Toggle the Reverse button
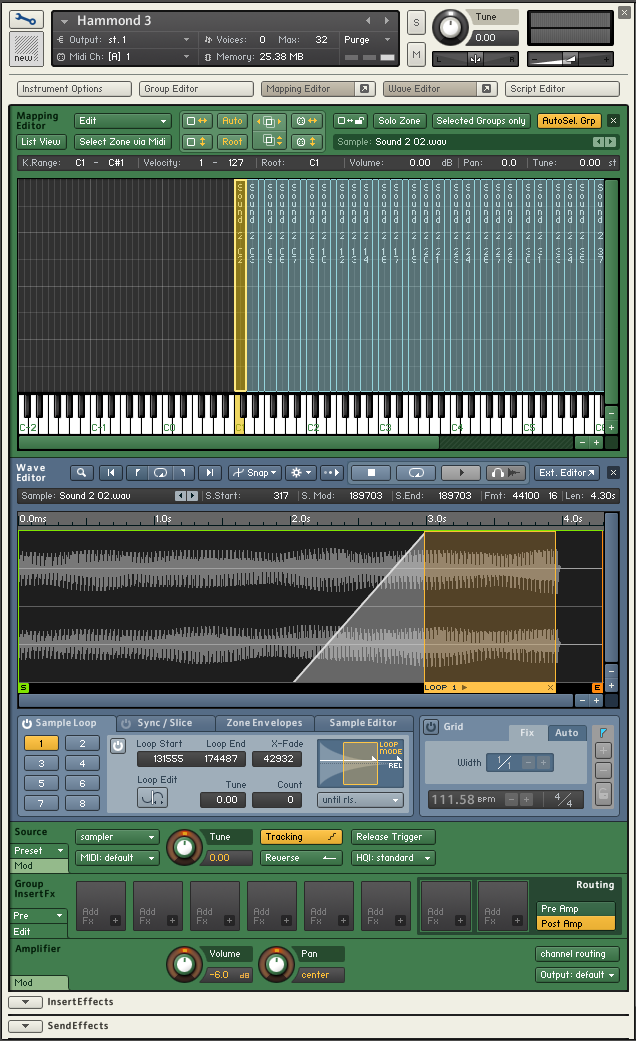This screenshot has width=636, height=1041. pyautogui.click(x=301, y=858)
